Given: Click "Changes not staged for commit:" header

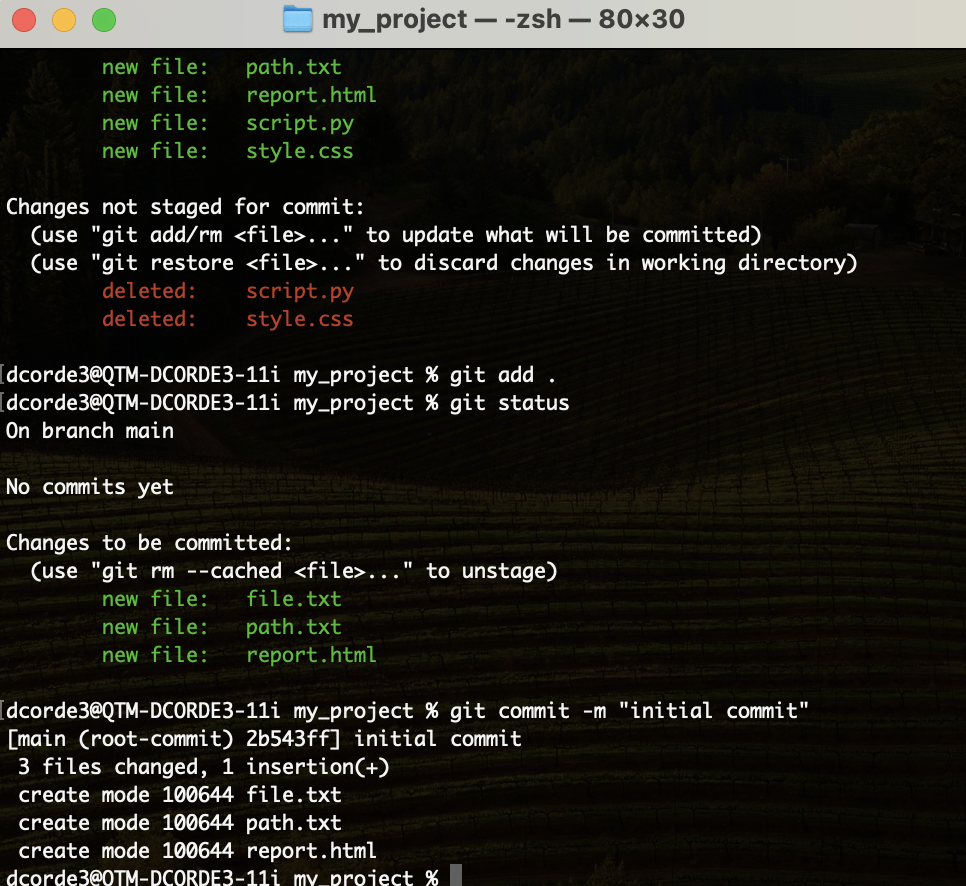Looking at the screenshot, I should 185,207.
